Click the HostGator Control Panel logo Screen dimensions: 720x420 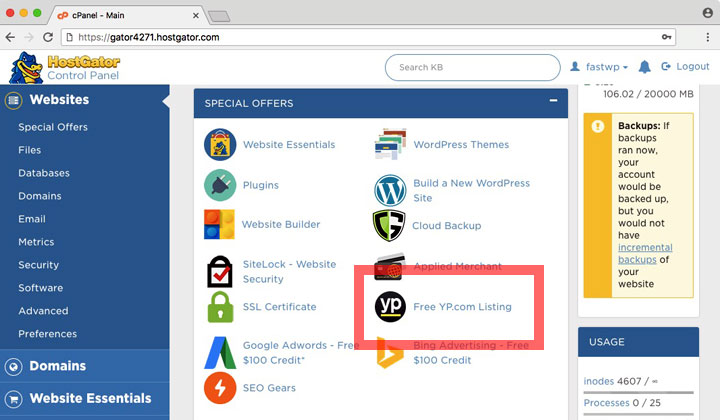pos(64,67)
